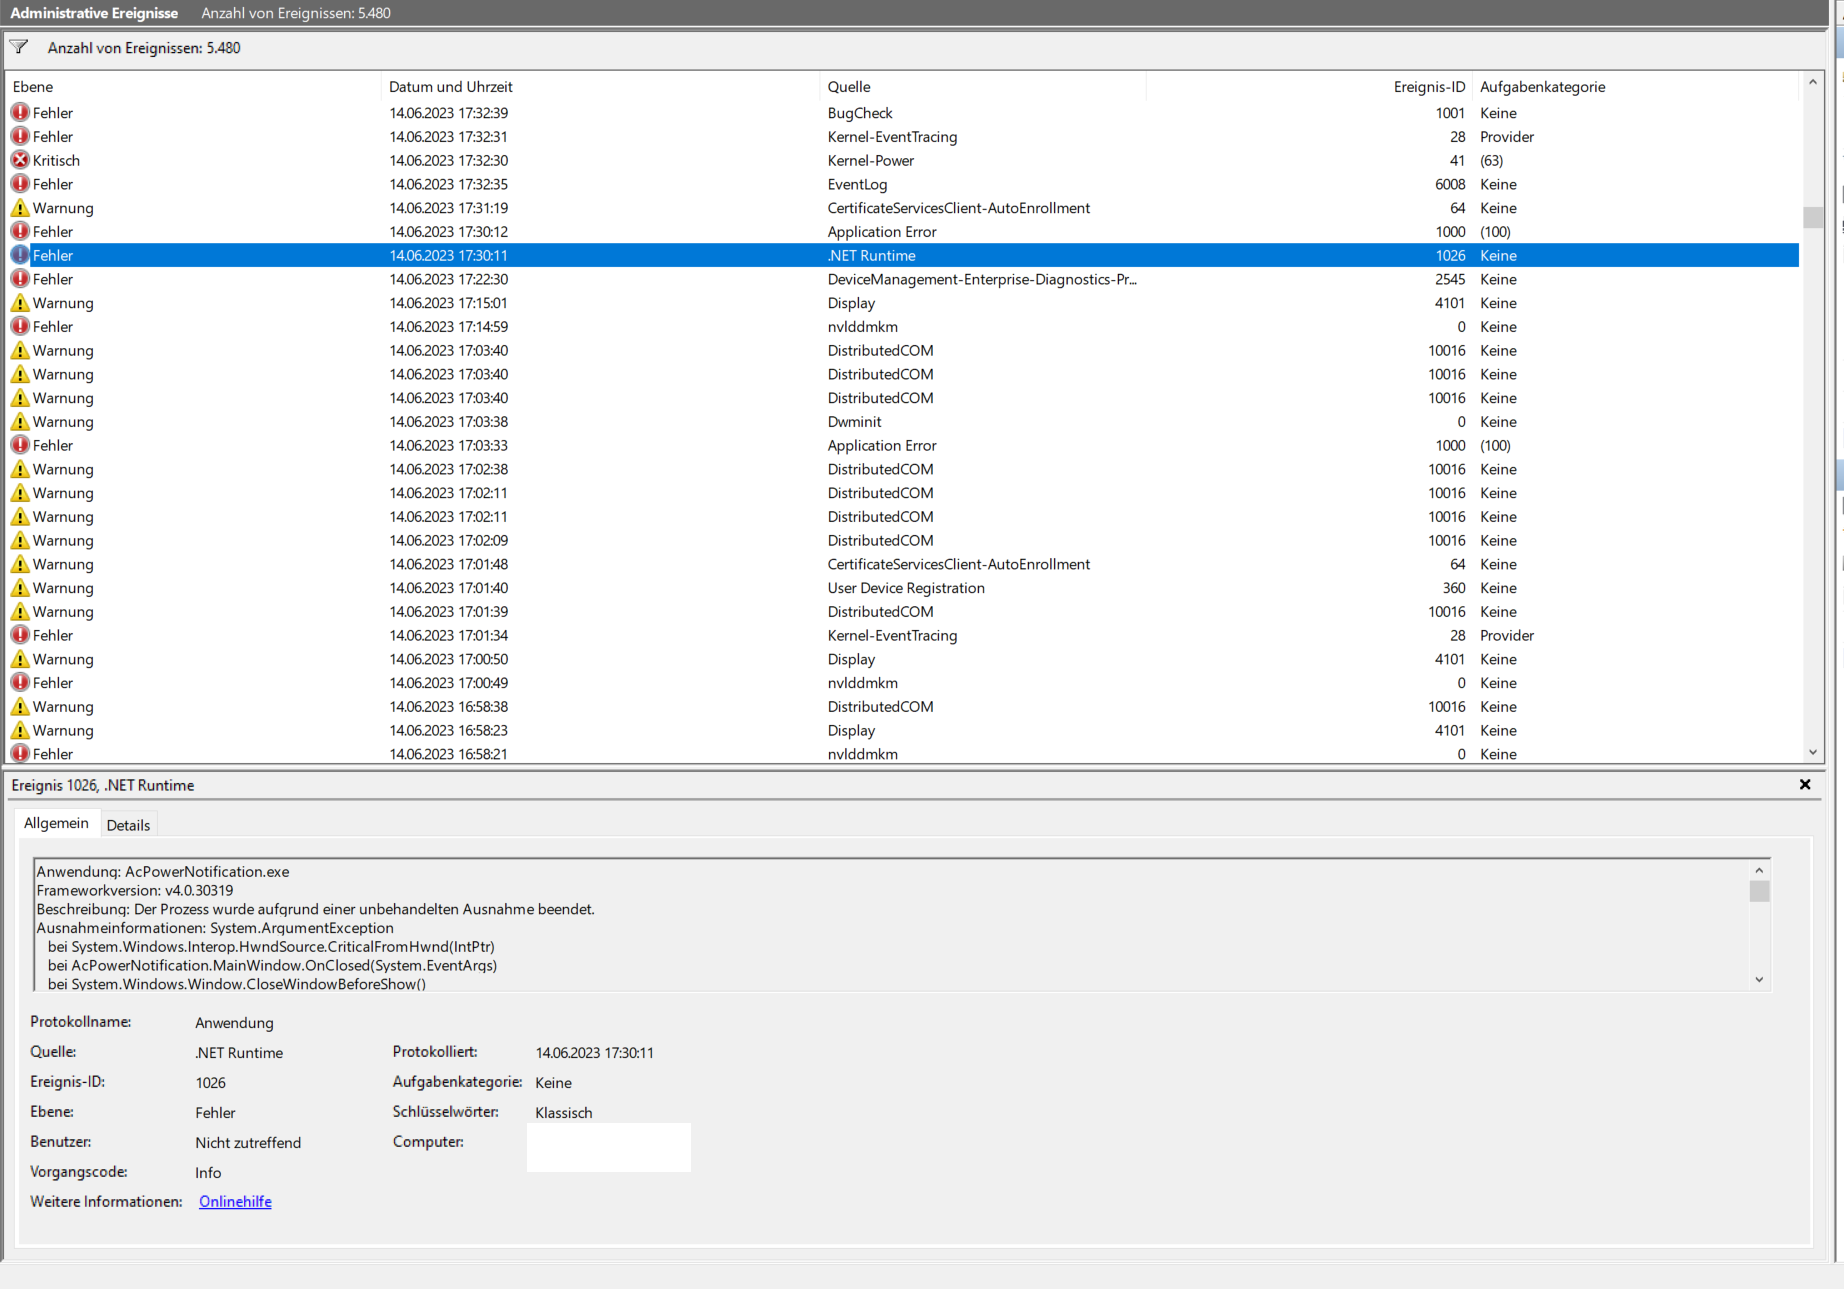Click the warning icon at 16:58:38
Image resolution: width=1844 pixels, height=1289 pixels.
(x=20, y=707)
